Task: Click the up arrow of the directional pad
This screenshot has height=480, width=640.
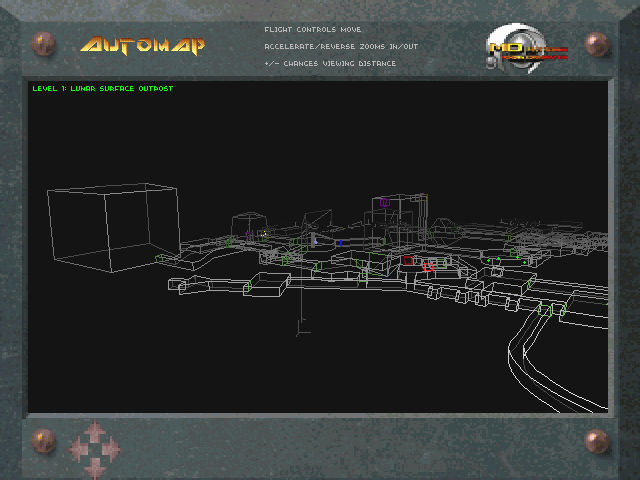Action: click(x=95, y=432)
